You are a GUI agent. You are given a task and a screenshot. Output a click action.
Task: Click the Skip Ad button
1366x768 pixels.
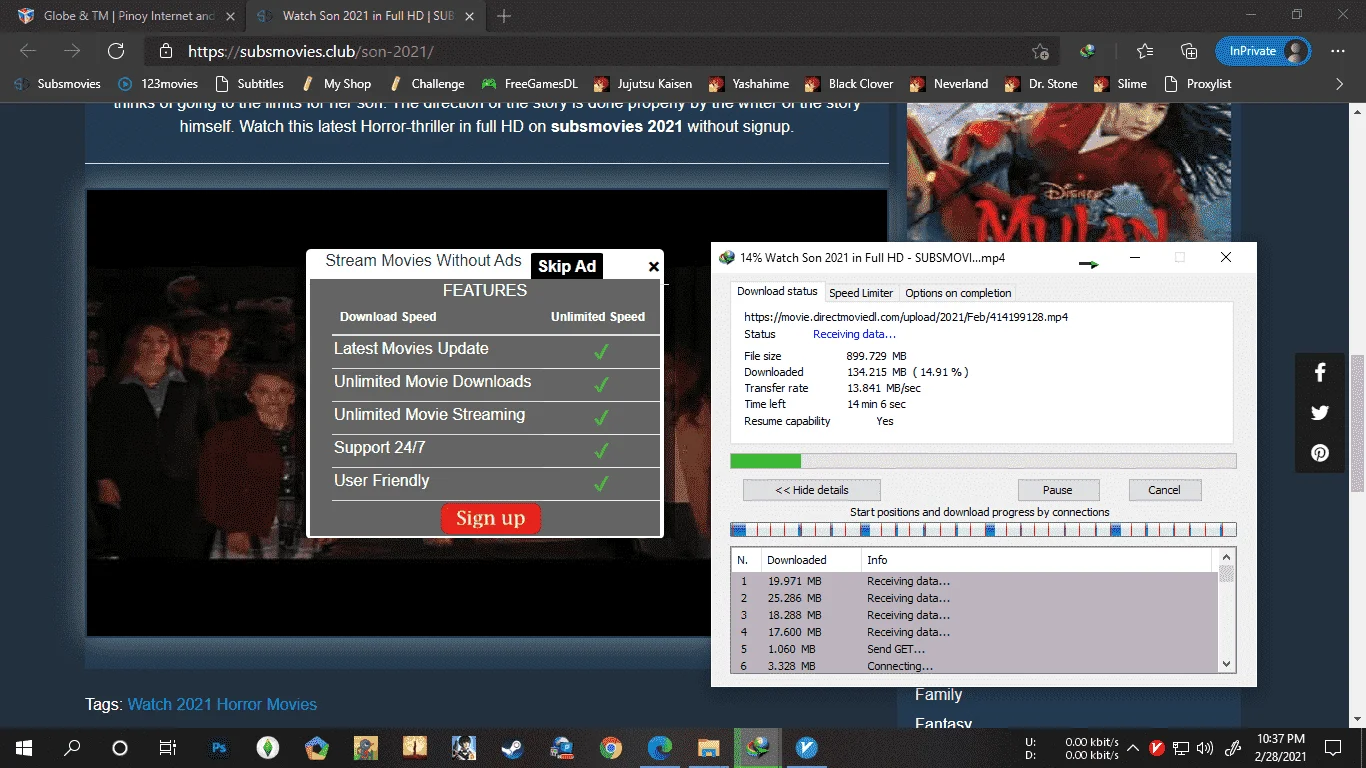(x=567, y=266)
